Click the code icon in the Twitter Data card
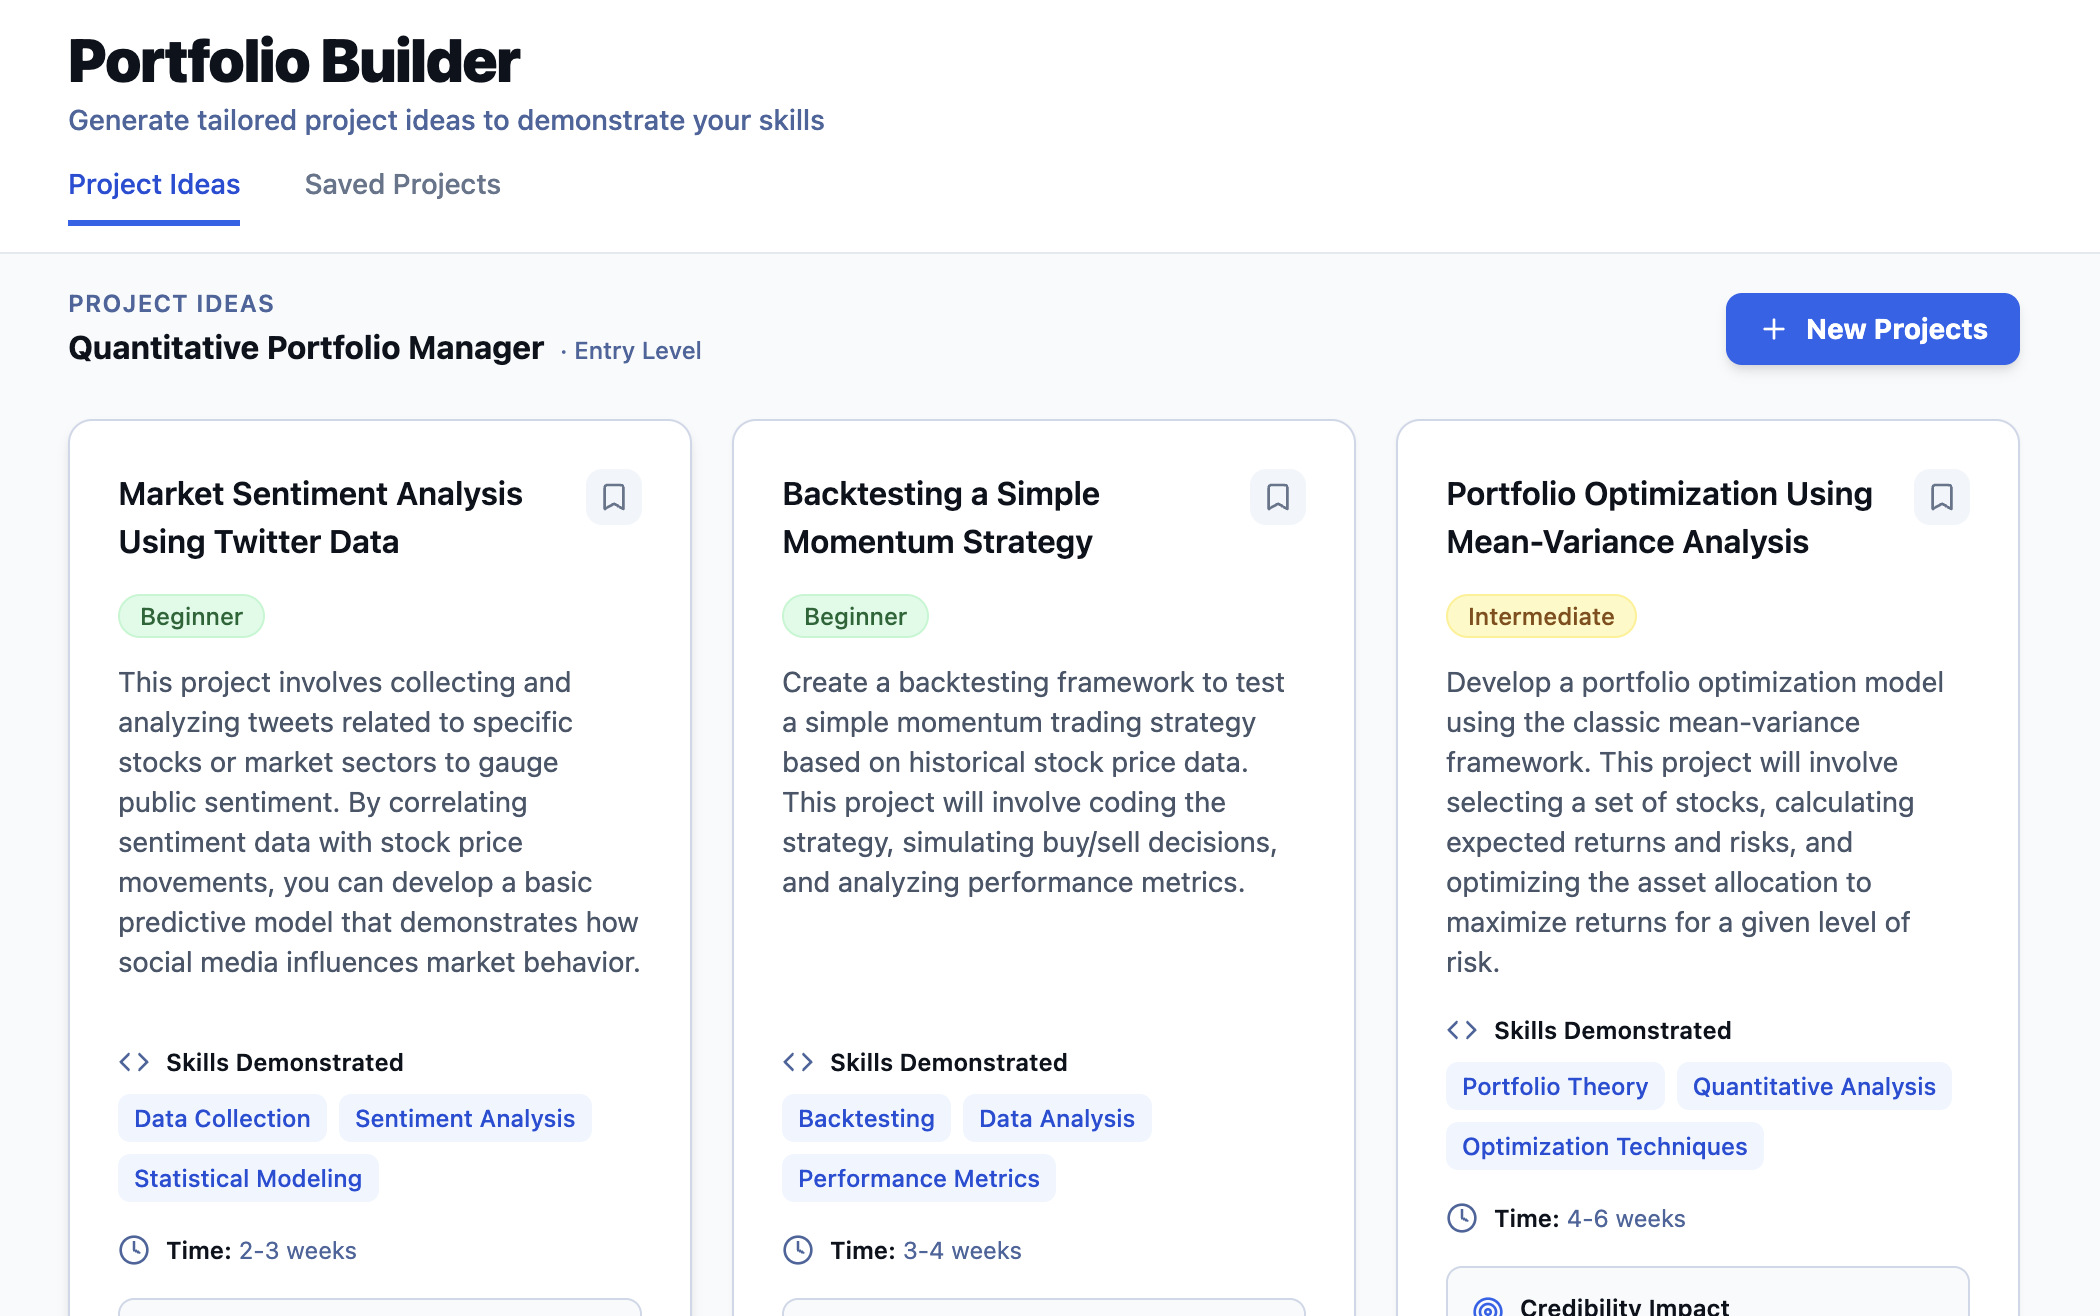This screenshot has height=1316, width=2100. pos(134,1062)
